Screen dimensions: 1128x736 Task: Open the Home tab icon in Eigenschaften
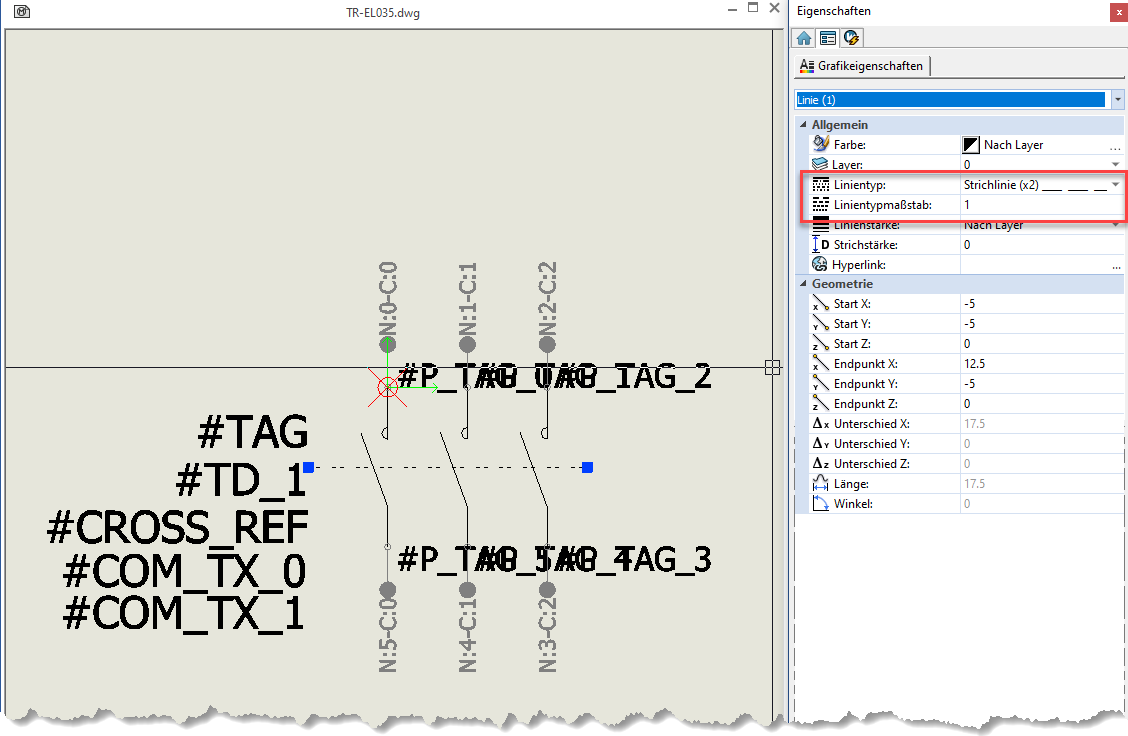(x=804, y=38)
